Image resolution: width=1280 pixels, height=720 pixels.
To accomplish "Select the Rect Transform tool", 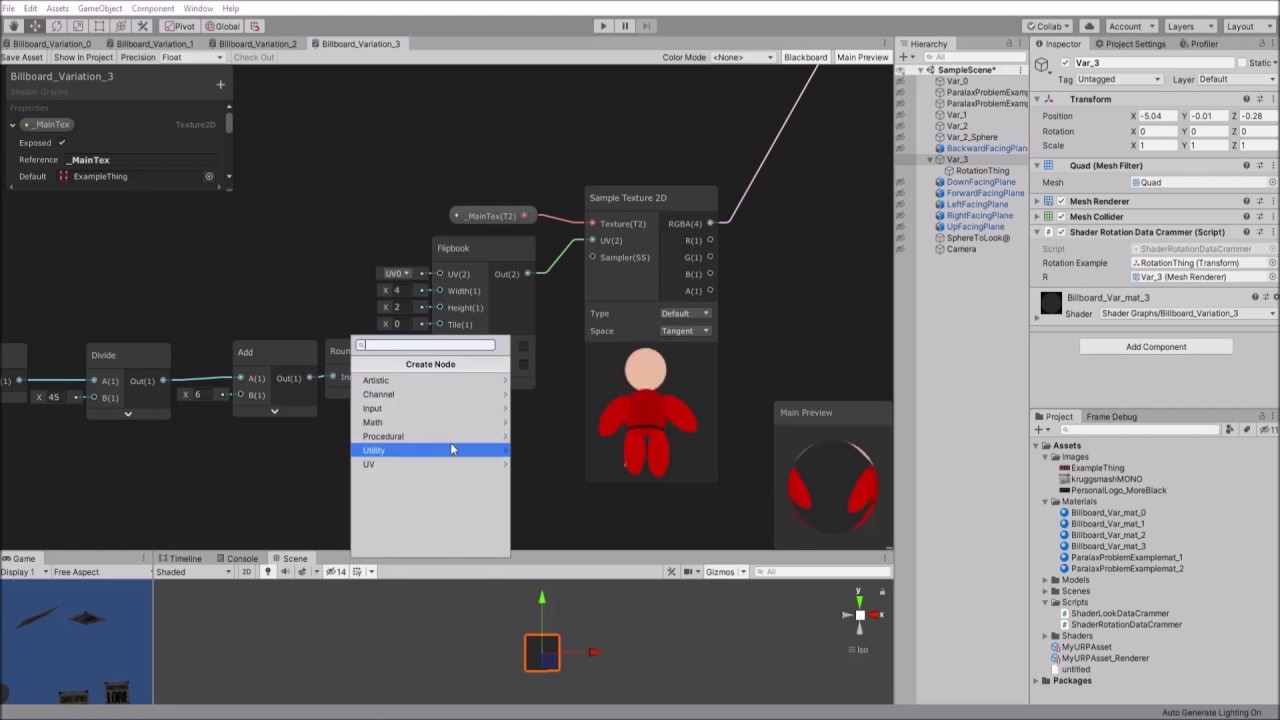I will click(99, 26).
